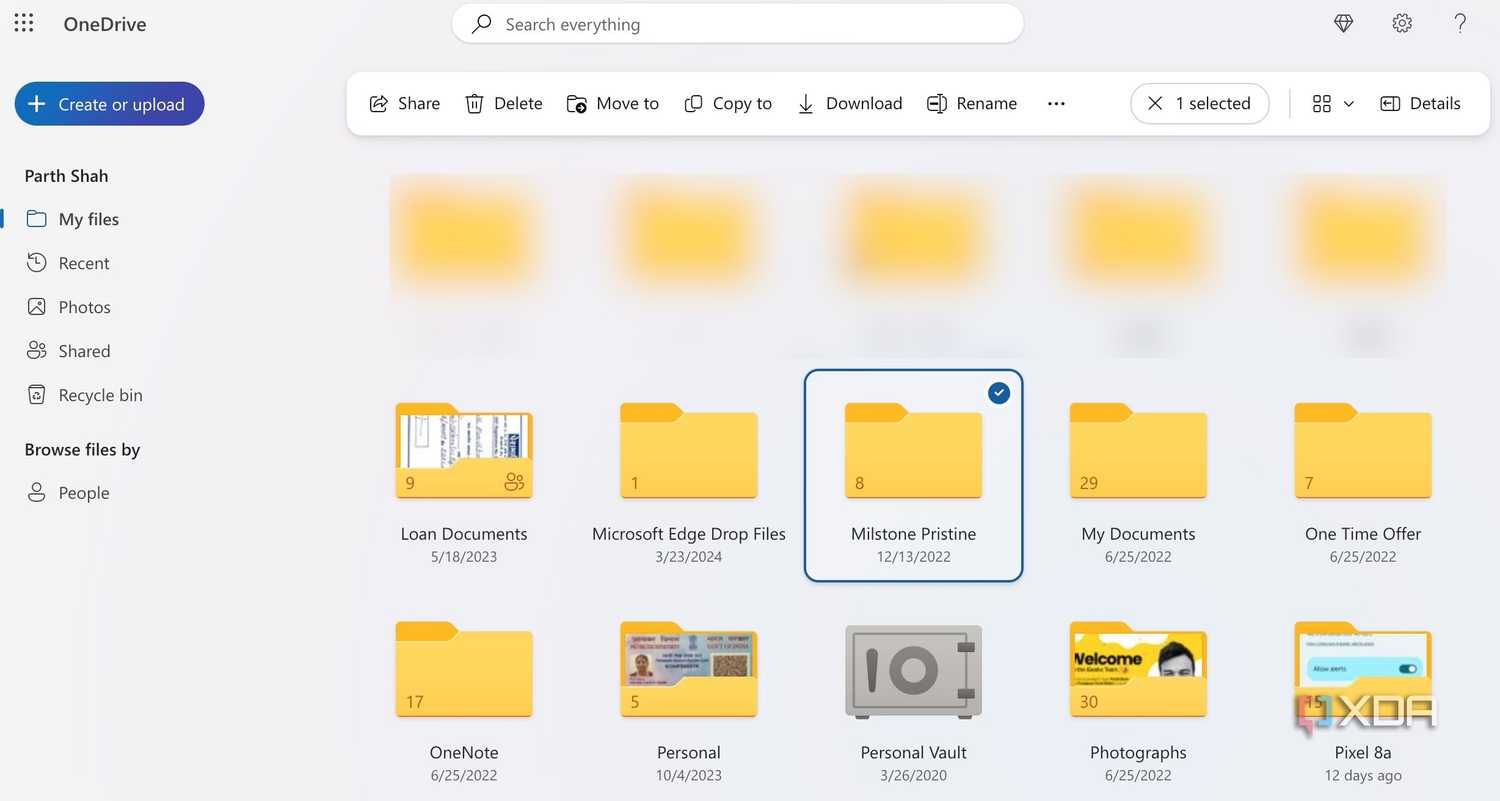Go to Recent files

pos(68,263)
